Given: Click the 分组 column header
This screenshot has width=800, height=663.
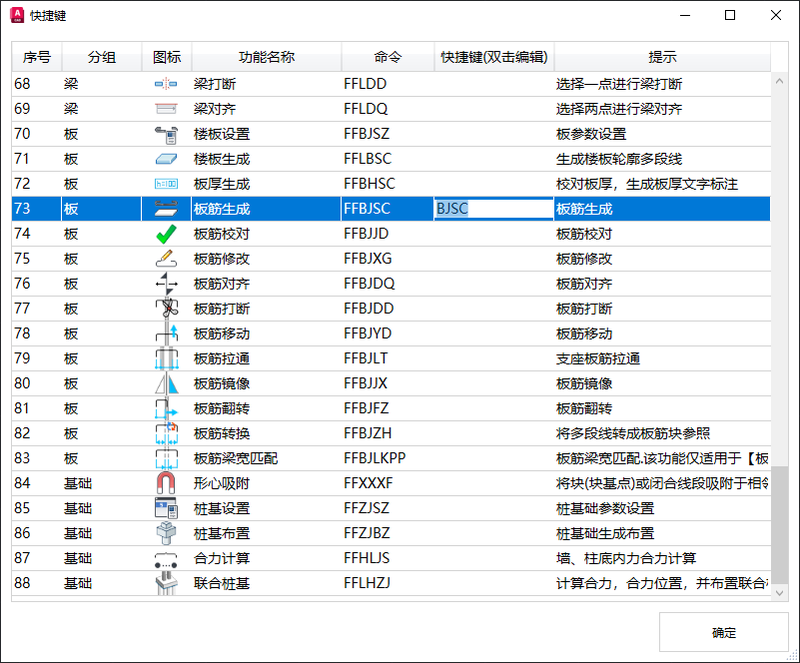Looking at the screenshot, I should click(102, 57).
